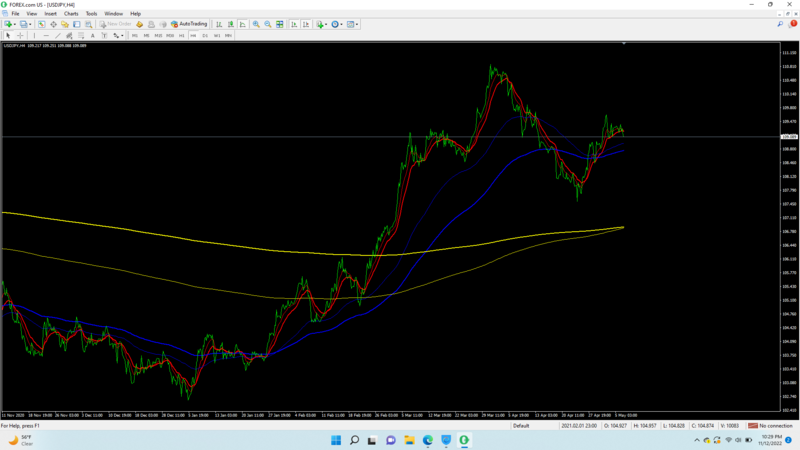The width and height of the screenshot is (800, 450).
Task: Click the Default profile status field
Action: (521, 426)
